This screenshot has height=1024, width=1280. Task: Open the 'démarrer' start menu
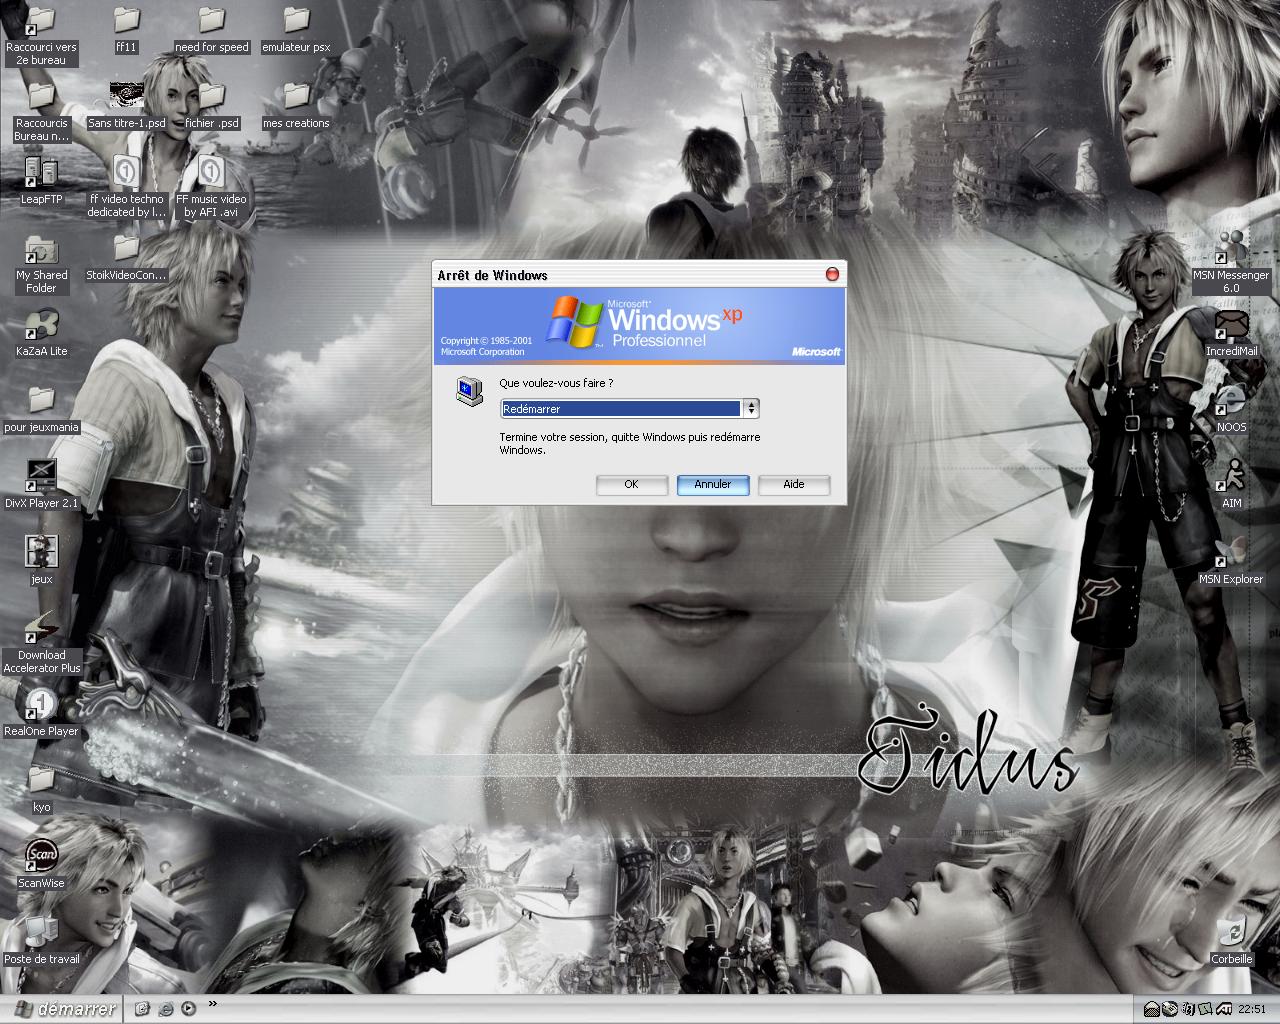60,1009
